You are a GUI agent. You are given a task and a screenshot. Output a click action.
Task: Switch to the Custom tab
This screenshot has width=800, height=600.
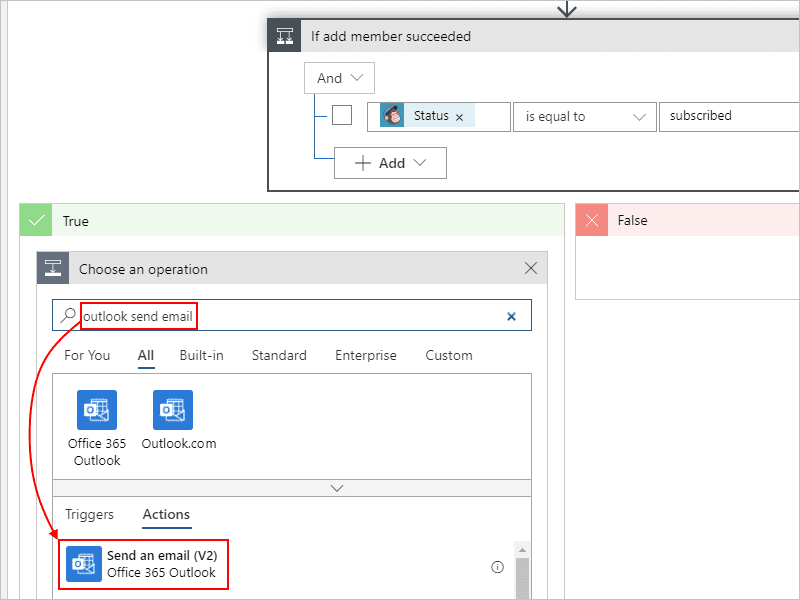(449, 355)
